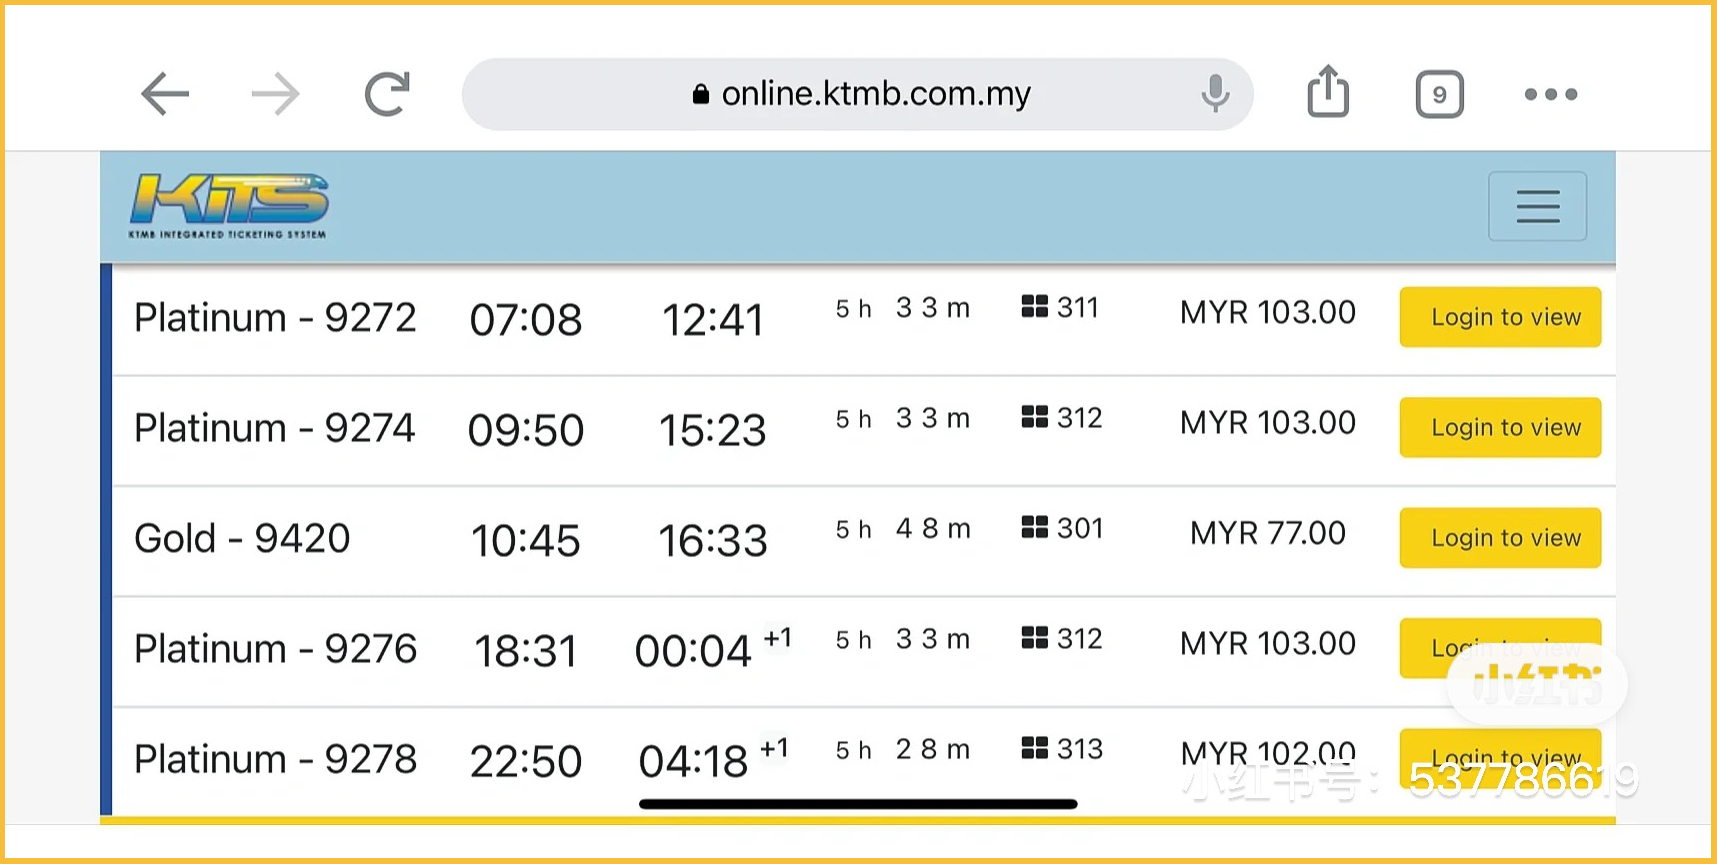The width and height of the screenshot is (1717, 864).
Task: Select the Gold - 9420 train name
Action: click(242, 539)
